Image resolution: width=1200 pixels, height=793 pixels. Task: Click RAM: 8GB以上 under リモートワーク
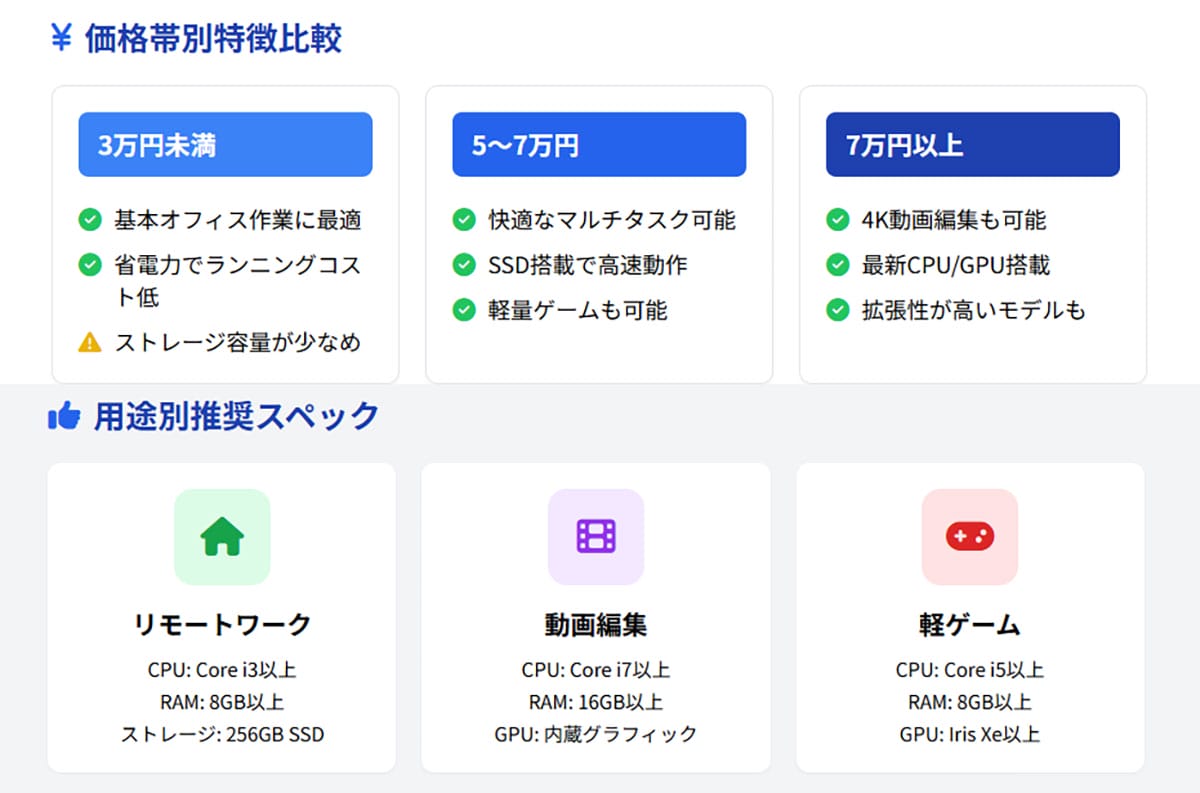222,702
